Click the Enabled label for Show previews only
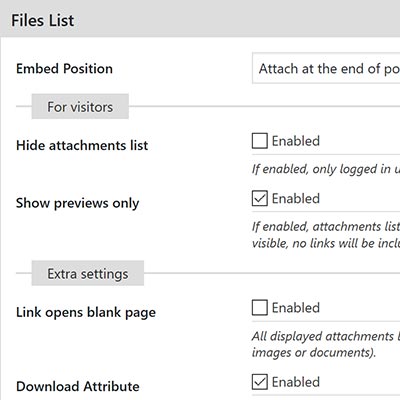This screenshot has width=400, height=400. tap(296, 199)
